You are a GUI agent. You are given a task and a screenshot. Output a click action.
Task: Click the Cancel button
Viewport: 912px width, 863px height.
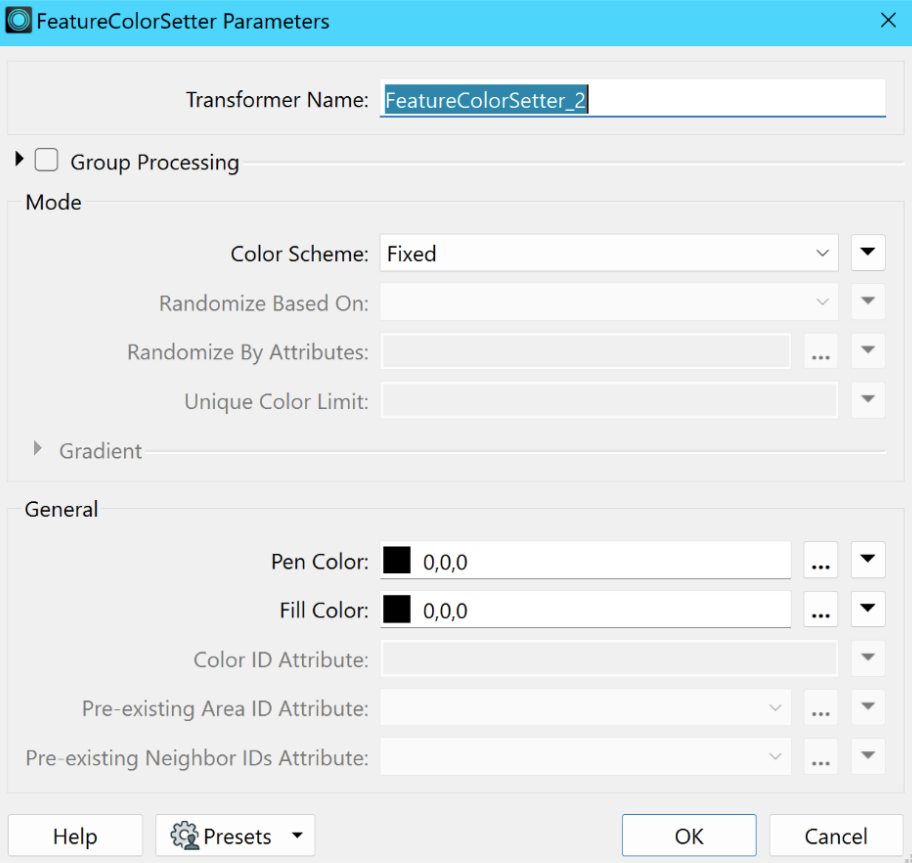pos(836,836)
